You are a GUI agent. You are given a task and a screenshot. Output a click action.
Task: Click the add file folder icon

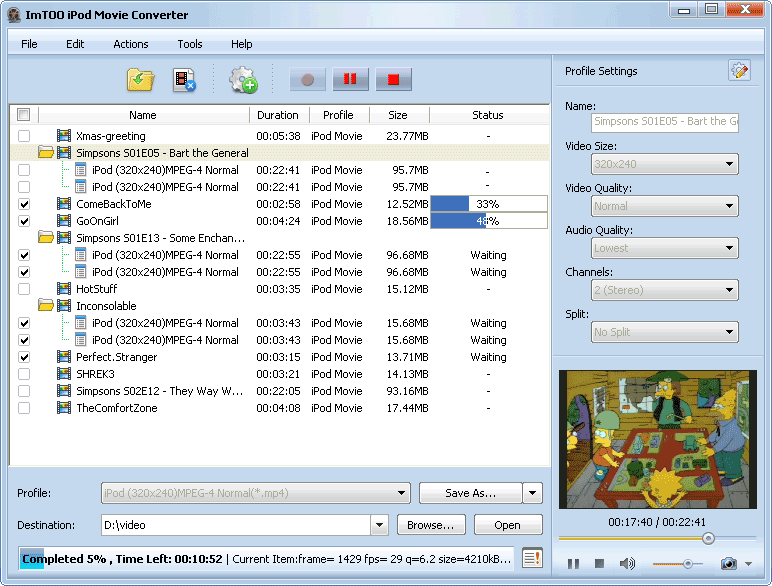[140, 80]
